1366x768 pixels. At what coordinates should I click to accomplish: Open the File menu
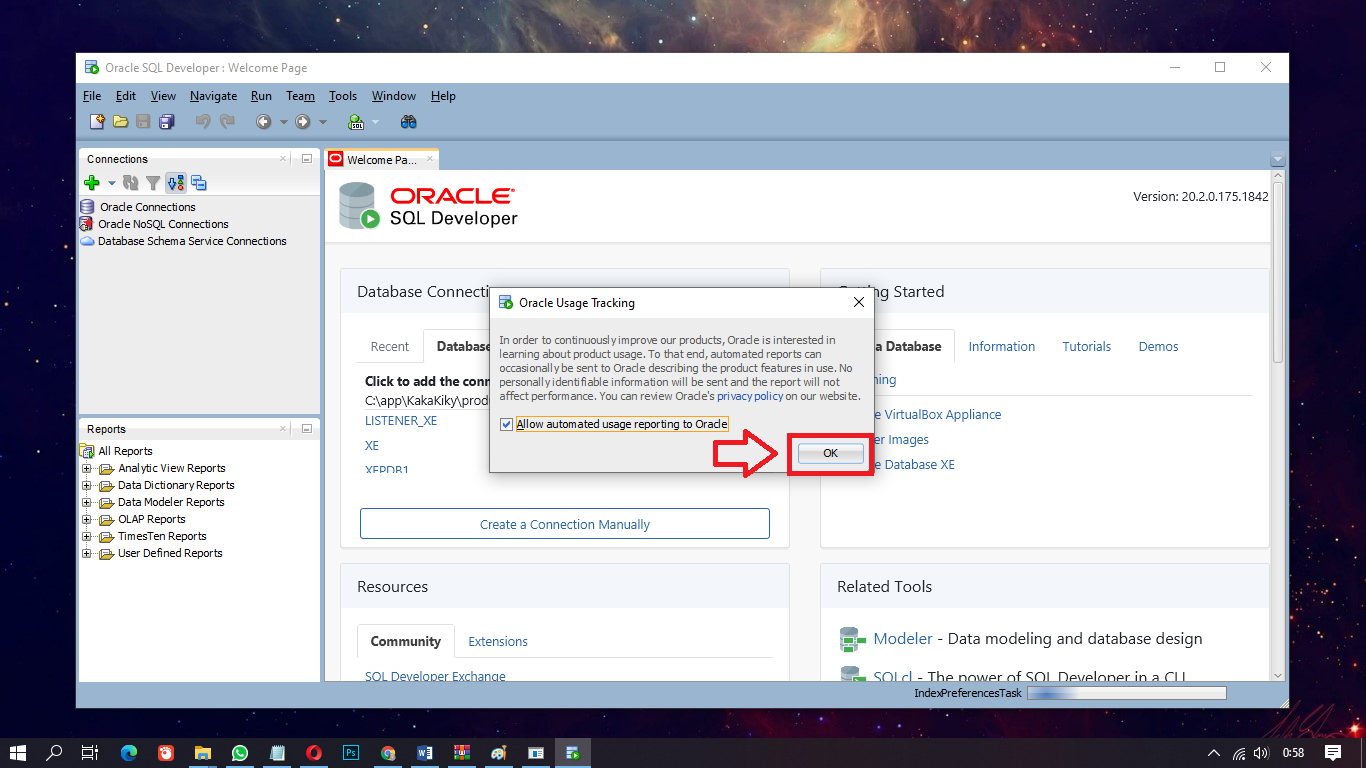pyautogui.click(x=92, y=96)
